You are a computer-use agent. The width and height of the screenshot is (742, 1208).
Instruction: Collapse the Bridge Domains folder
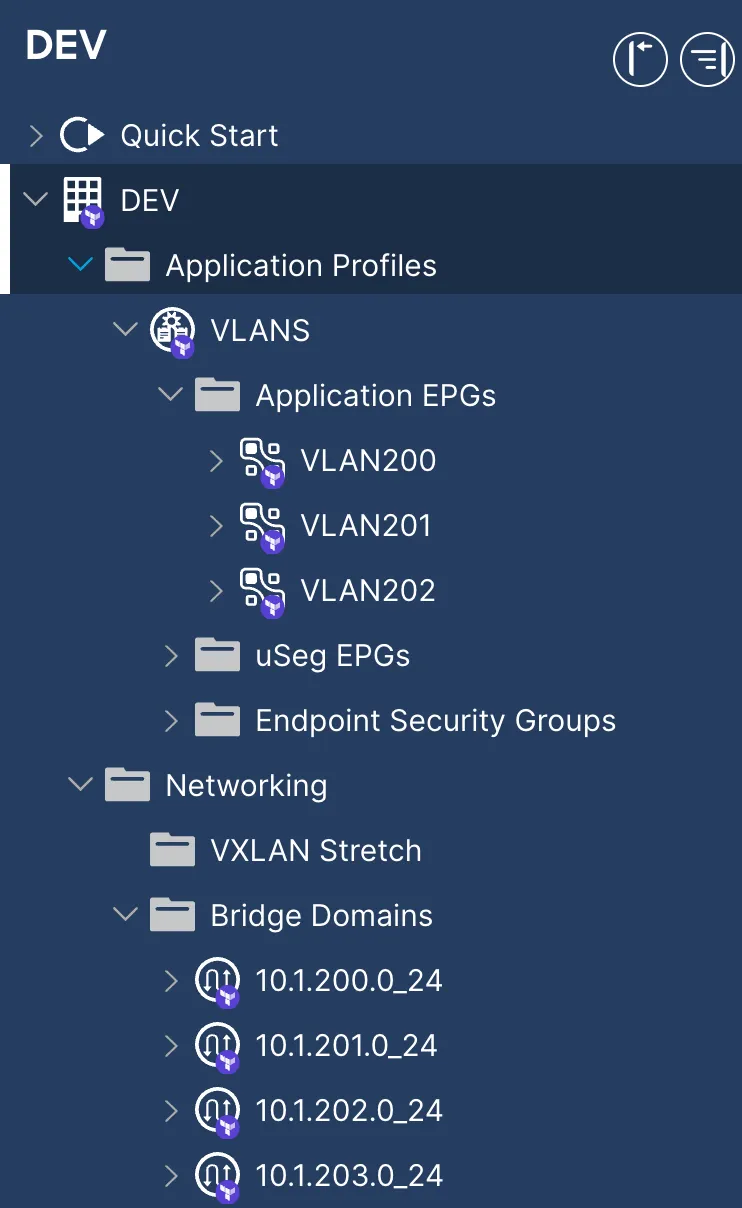(x=126, y=915)
